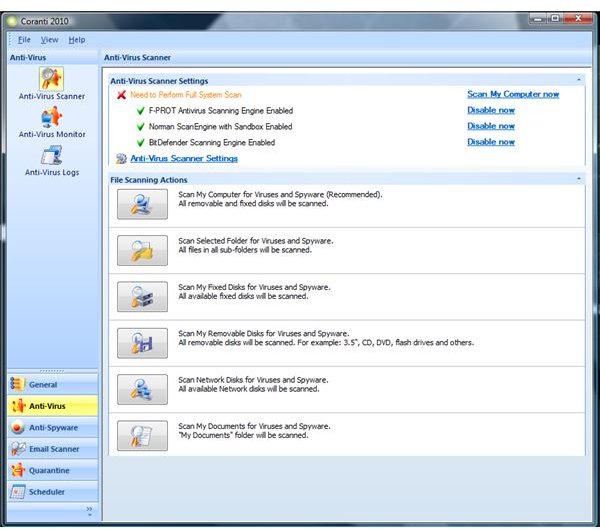The image size is (600, 530).
Task: Click the F-PROT Antivirus Scanning Engine Enabled text
Action: pyautogui.click(x=221, y=111)
